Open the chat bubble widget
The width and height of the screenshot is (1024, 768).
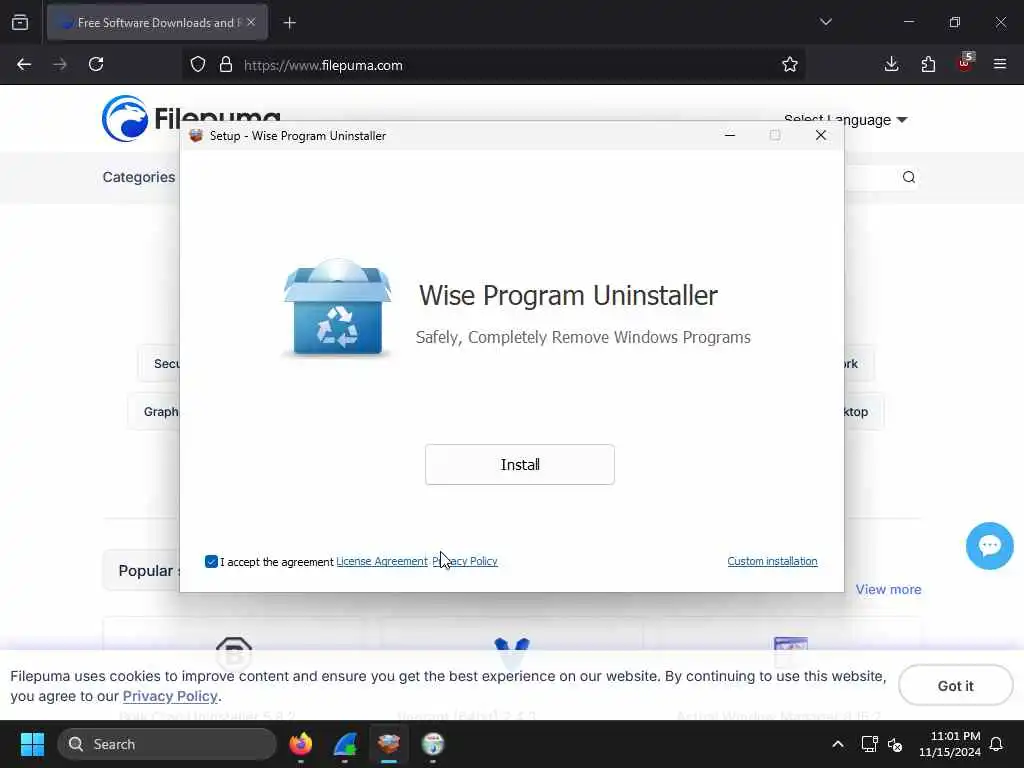pos(989,546)
